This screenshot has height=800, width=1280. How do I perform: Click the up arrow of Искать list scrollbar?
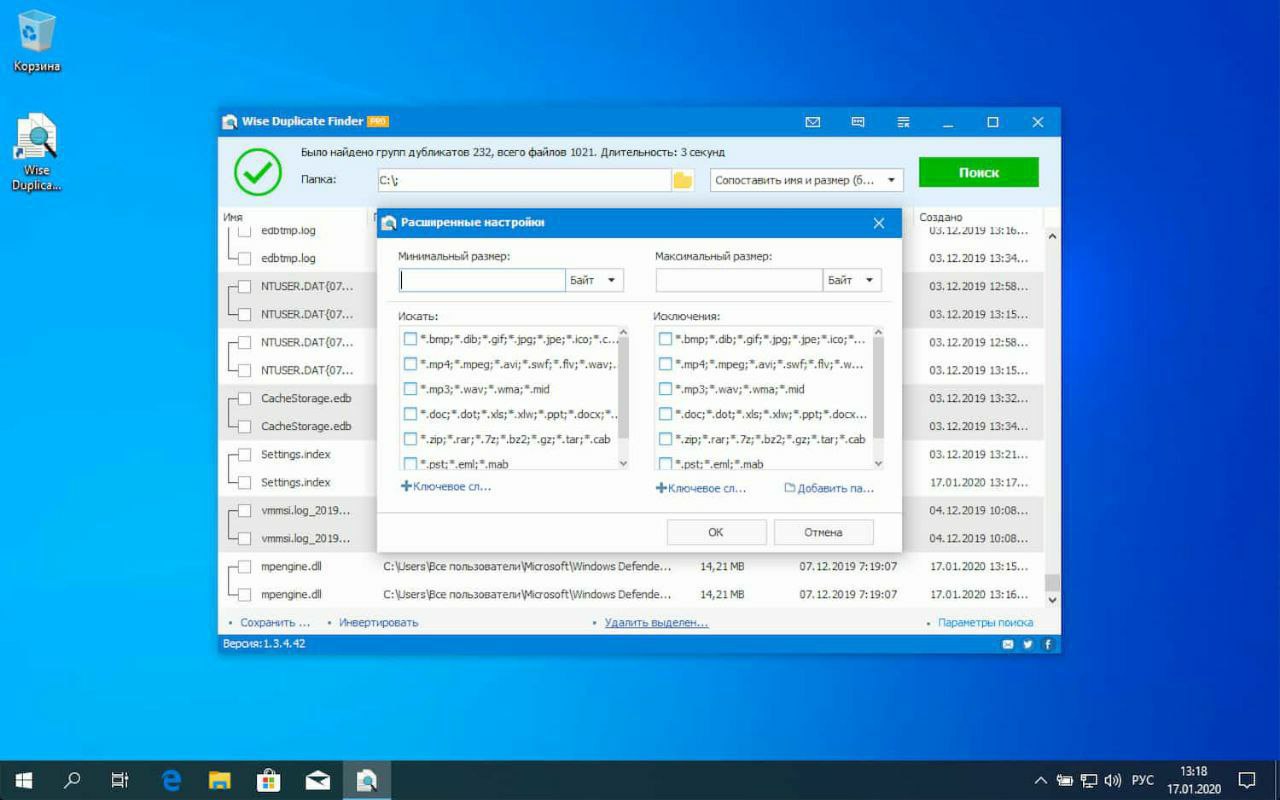tap(623, 332)
